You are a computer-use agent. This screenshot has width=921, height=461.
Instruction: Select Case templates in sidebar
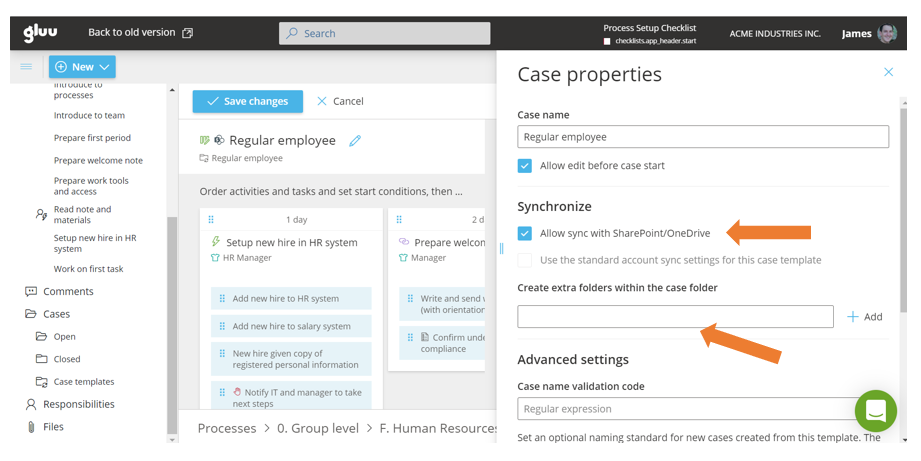pos(83,382)
